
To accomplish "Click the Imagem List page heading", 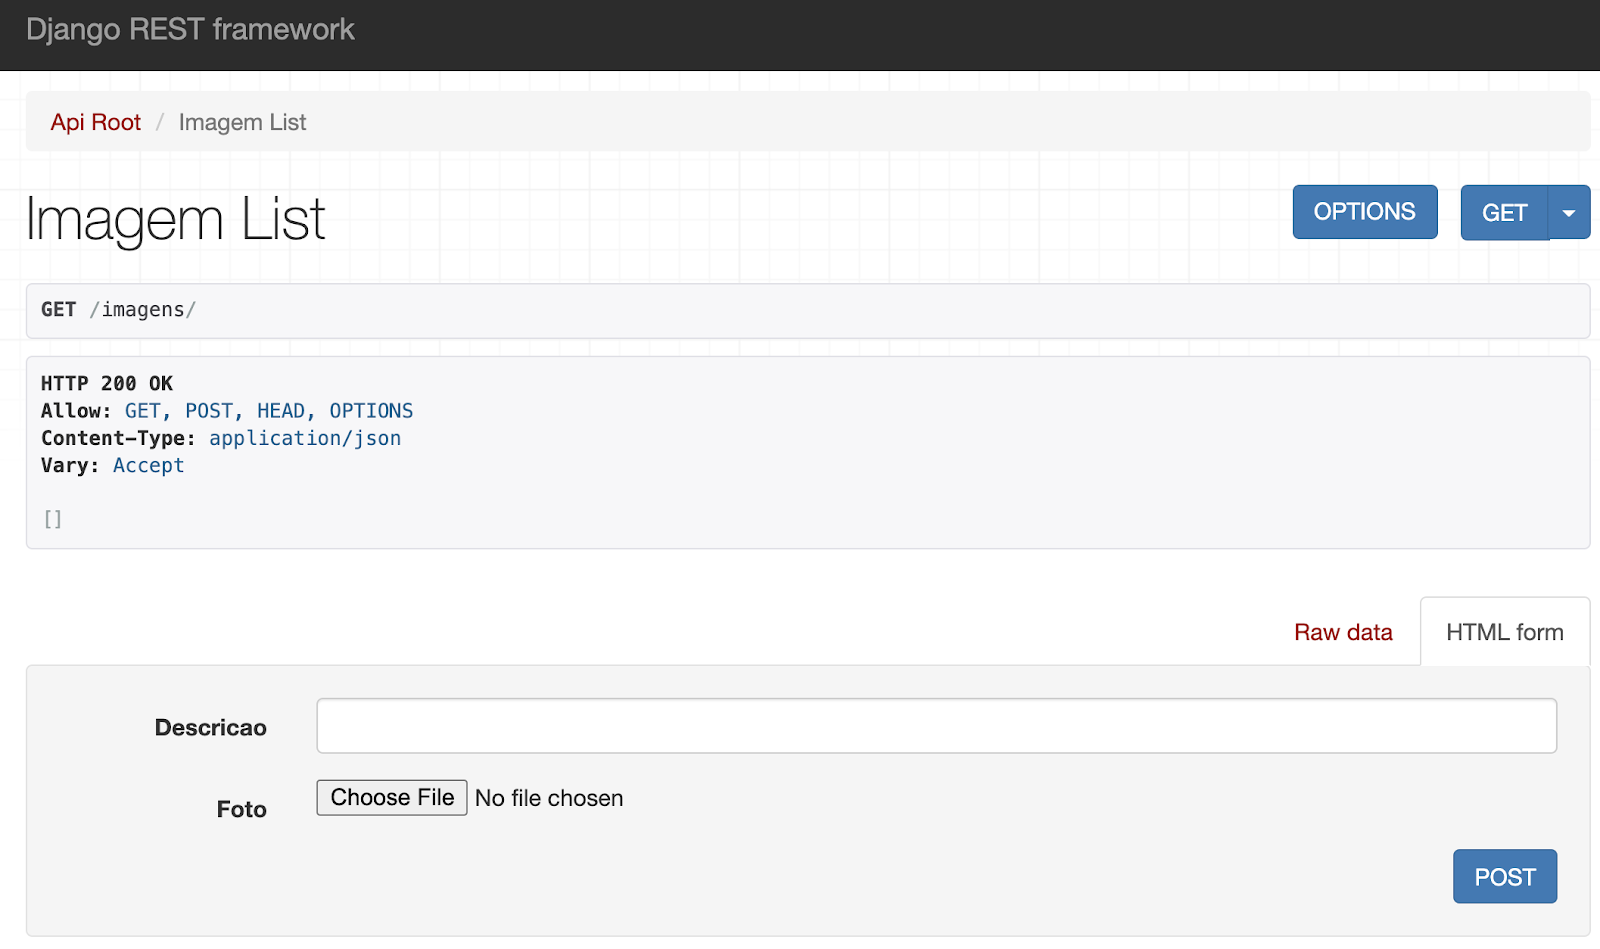I will (176, 219).
